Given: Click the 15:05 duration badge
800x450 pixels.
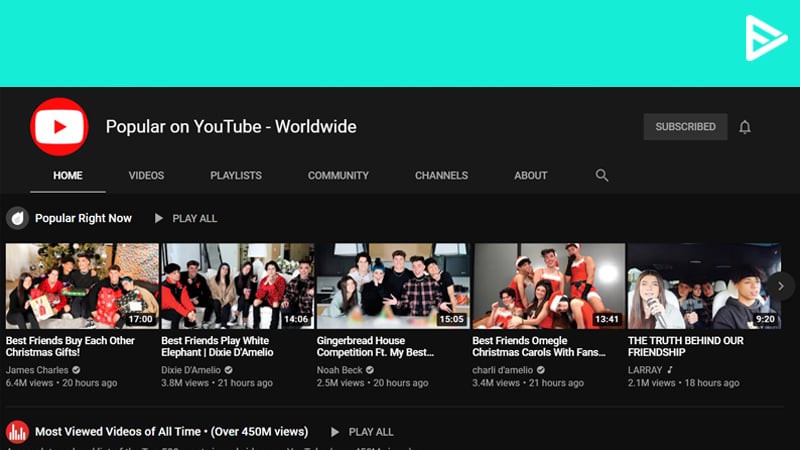Looking at the screenshot, I should pos(452,319).
